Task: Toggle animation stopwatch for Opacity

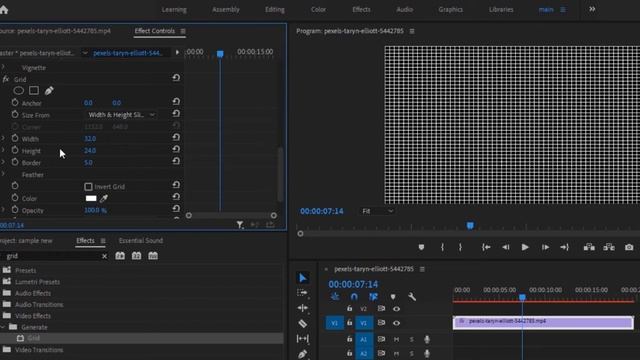Action: 15,210
